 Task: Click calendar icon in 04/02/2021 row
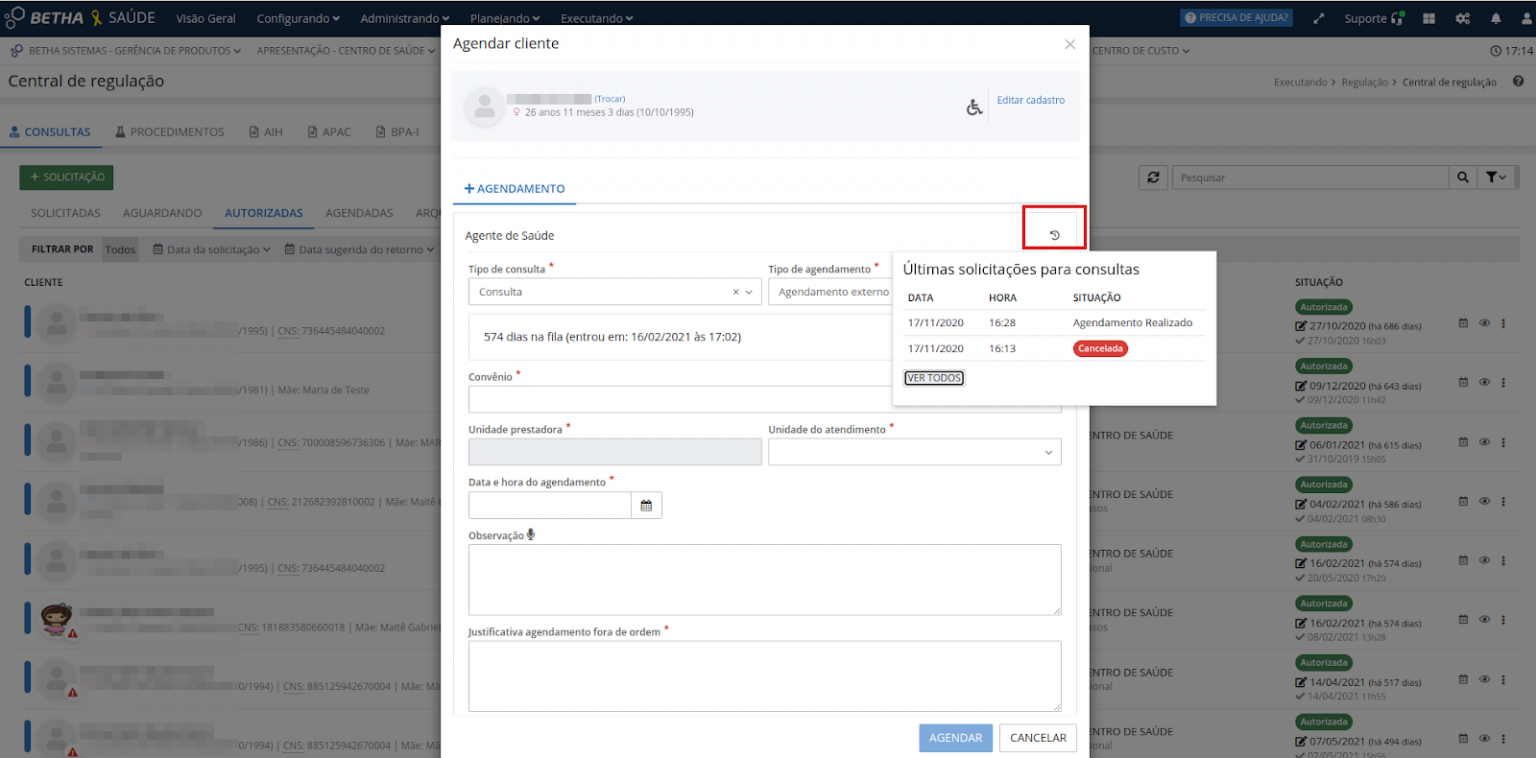[x=1464, y=501]
